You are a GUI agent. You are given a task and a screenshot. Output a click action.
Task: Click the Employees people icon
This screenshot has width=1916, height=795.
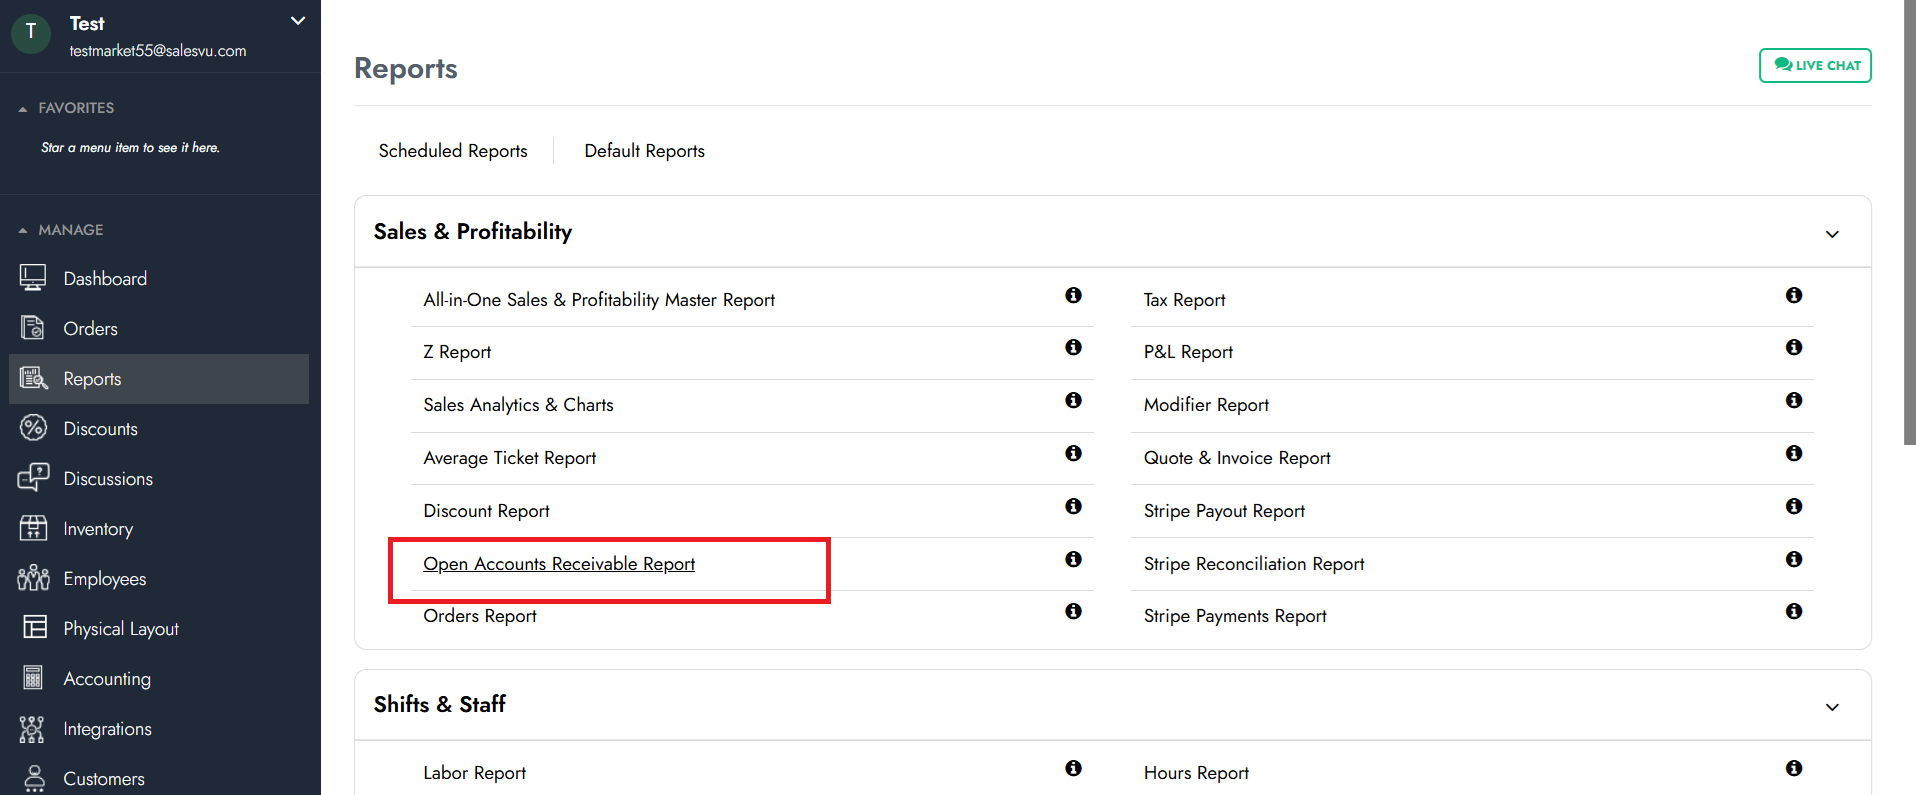click(33, 578)
